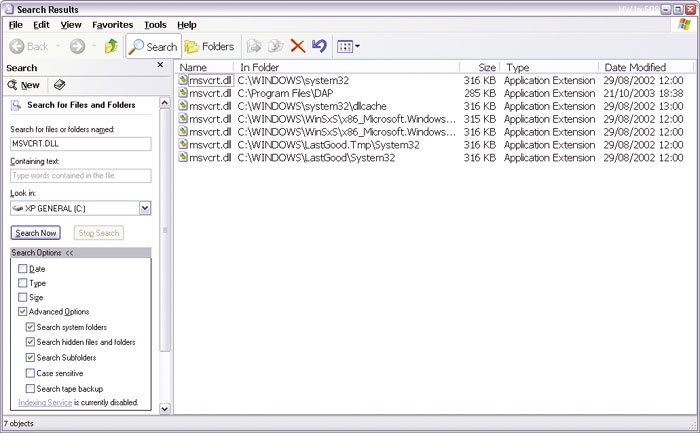
Task: Show the Folders pane
Action: [x=209, y=46]
